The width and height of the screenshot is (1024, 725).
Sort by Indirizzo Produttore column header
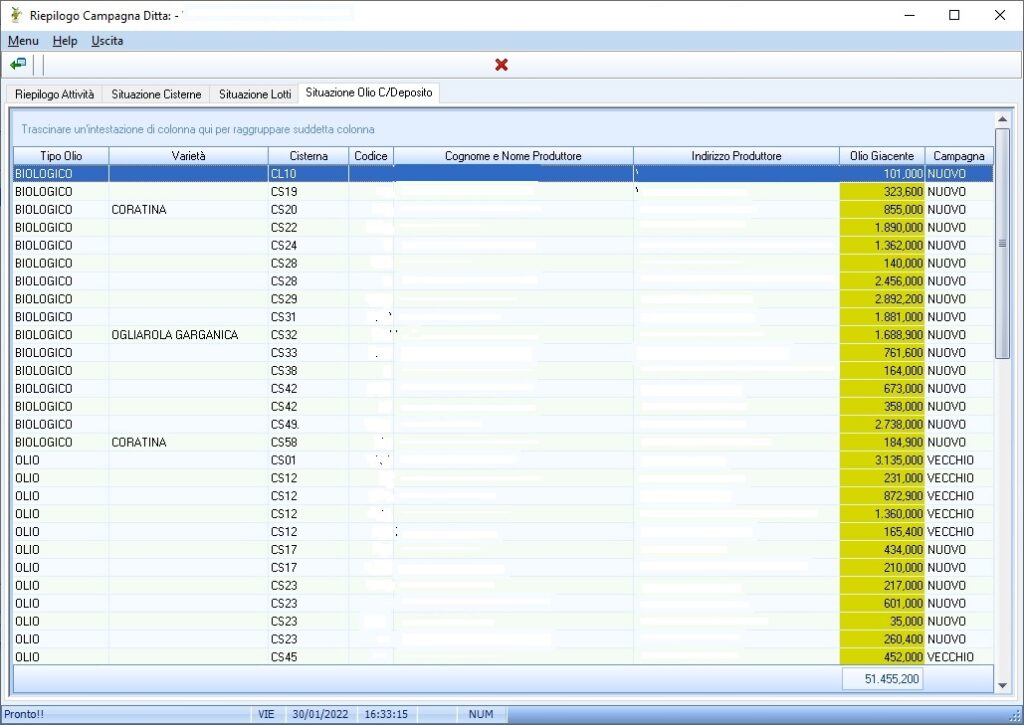737,156
